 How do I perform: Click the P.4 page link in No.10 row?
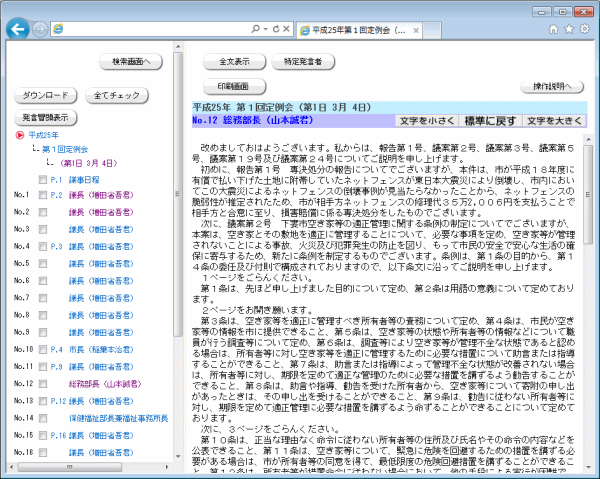click(x=57, y=350)
